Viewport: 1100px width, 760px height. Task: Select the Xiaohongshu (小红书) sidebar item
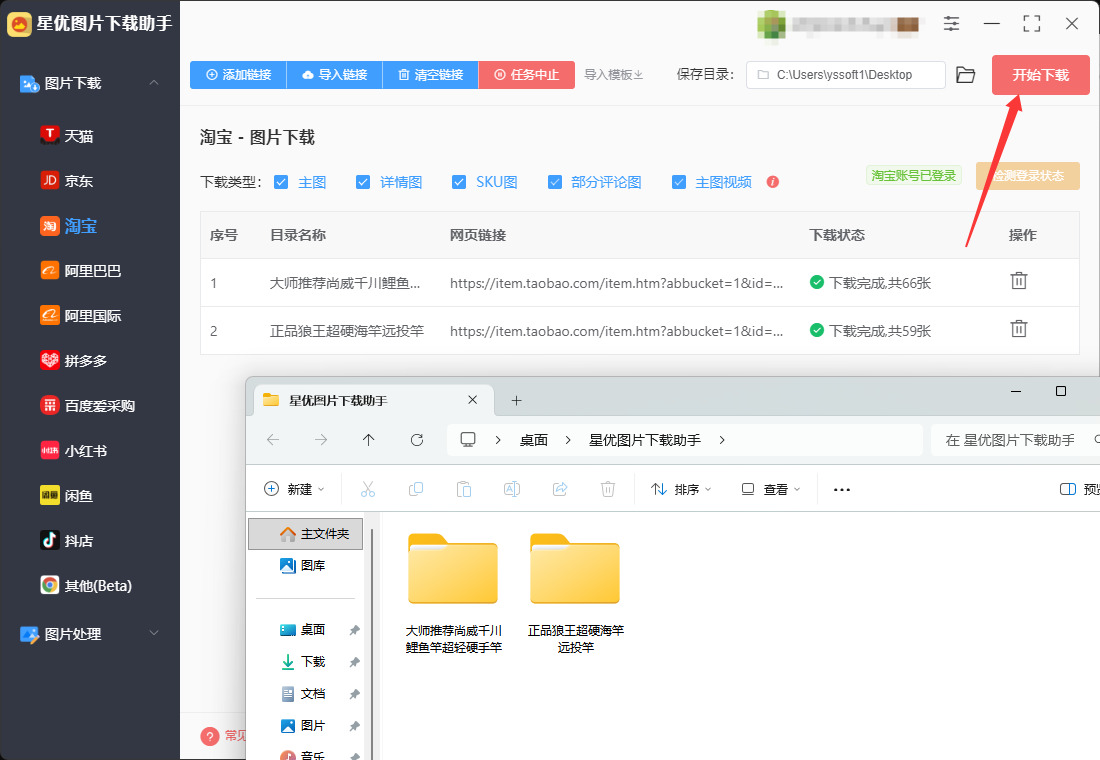pyautogui.click(x=74, y=451)
